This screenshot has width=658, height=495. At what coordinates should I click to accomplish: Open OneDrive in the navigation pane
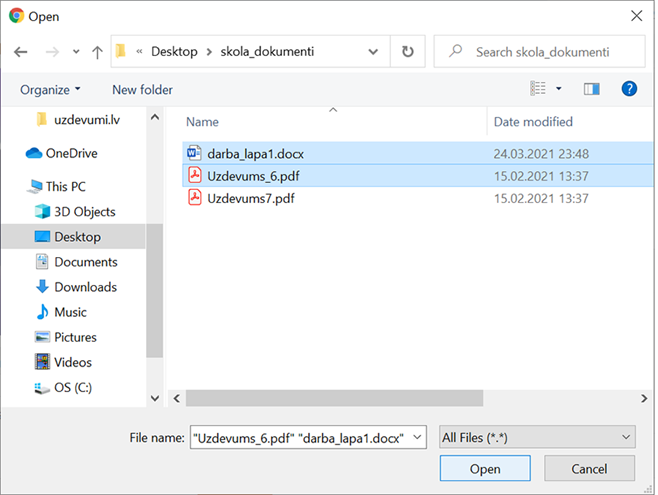[71, 153]
